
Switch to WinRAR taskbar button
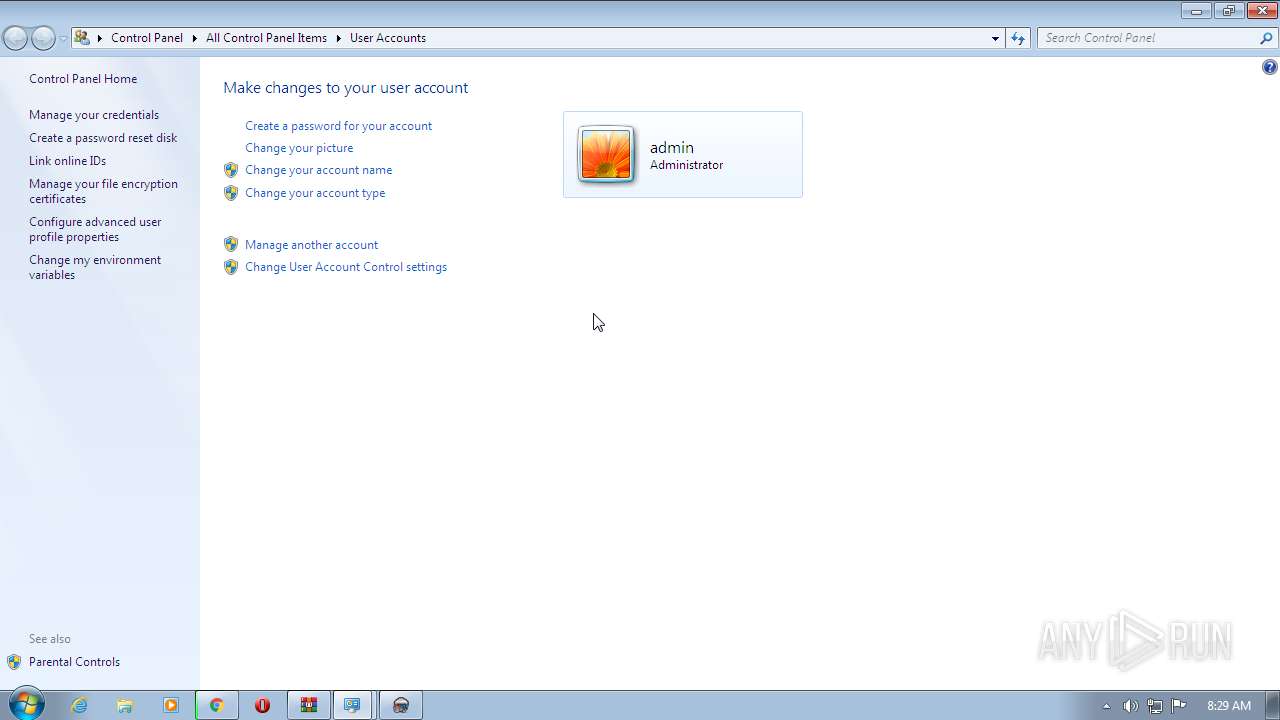point(309,705)
